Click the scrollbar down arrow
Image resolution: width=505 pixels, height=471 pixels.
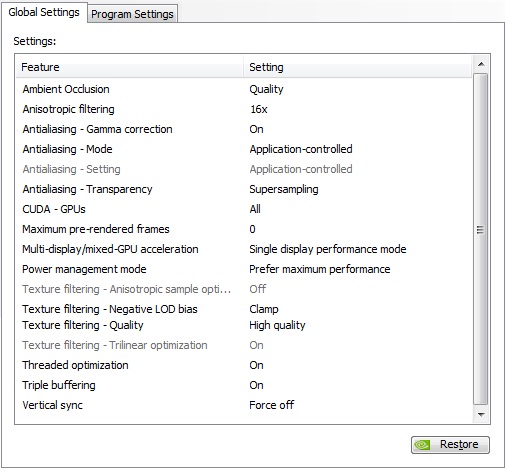[481, 414]
